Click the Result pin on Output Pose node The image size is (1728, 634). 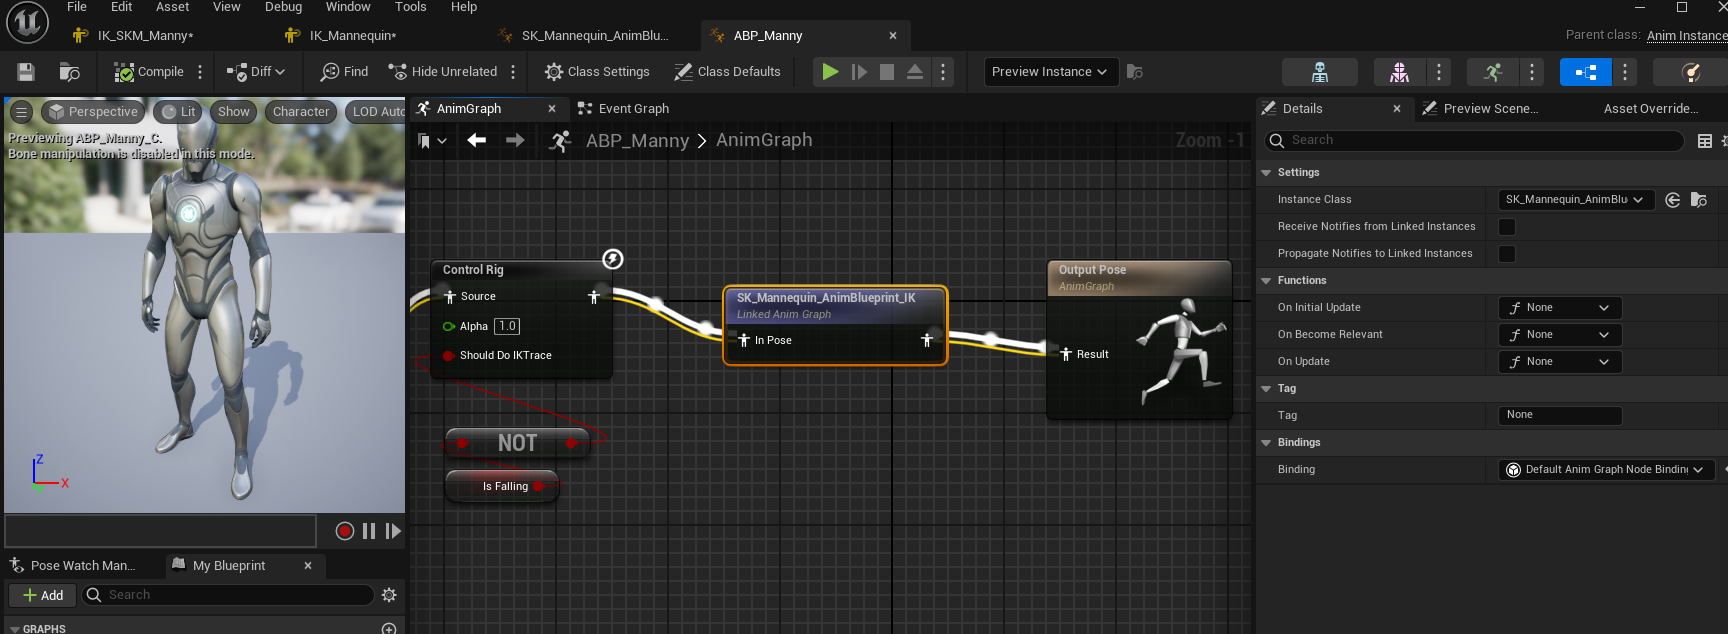tap(1066, 354)
